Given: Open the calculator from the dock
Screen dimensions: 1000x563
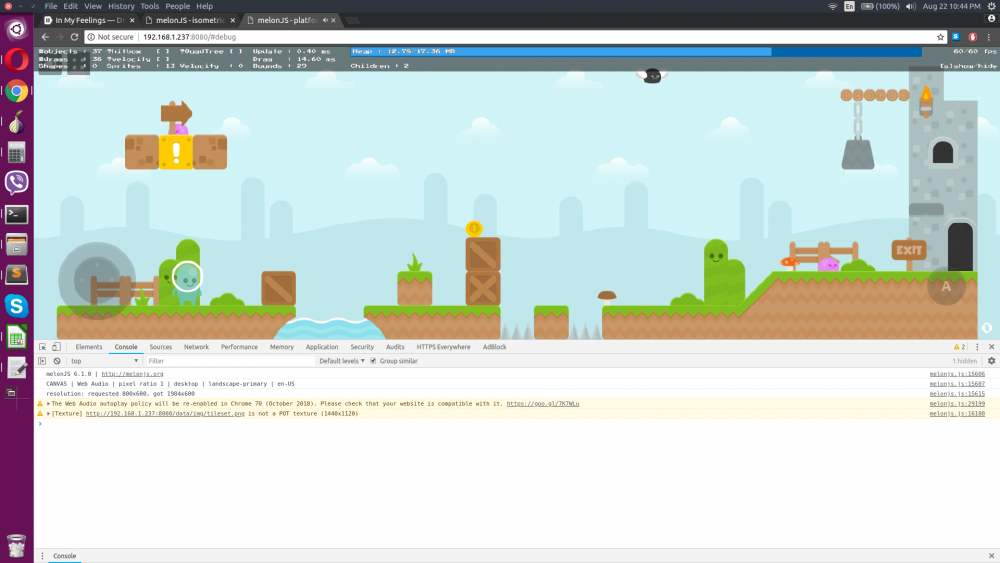Looking at the screenshot, I should coord(17,153).
